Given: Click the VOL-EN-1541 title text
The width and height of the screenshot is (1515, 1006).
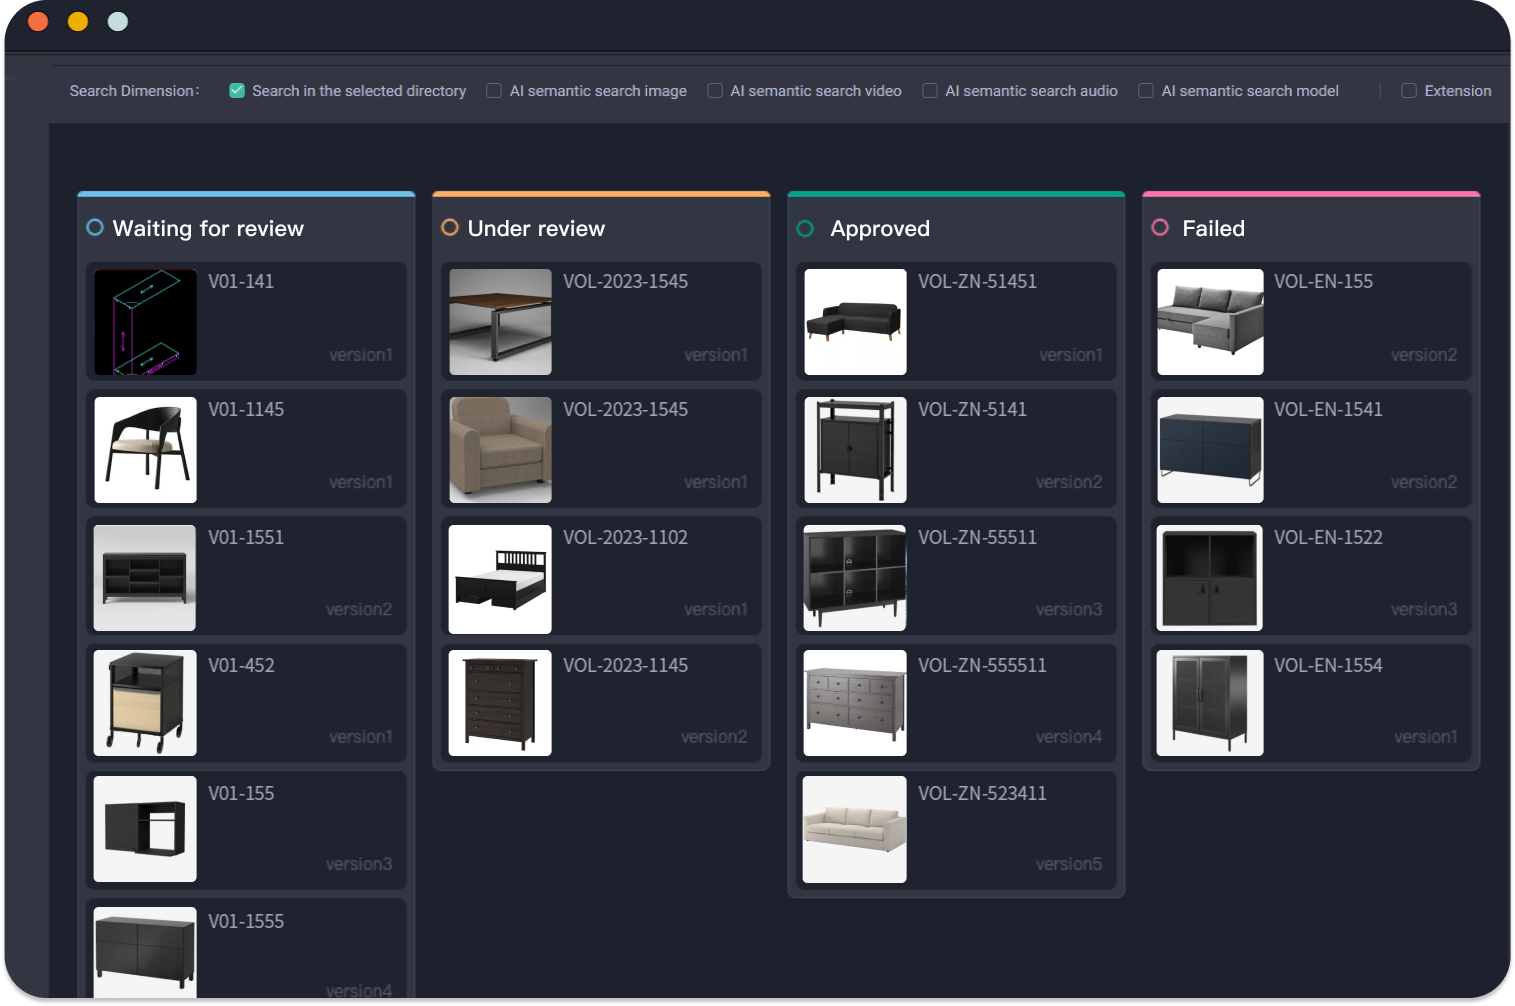Looking at the screenshot, I should tap(1328, 410).
